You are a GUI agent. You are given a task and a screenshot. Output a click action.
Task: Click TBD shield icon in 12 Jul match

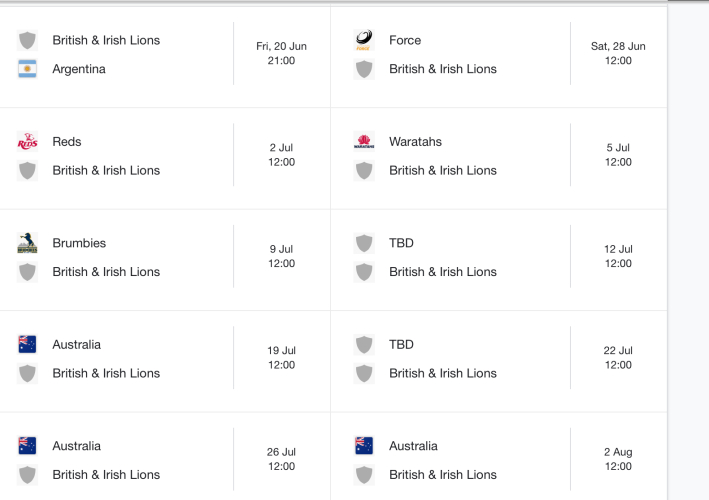364,243
